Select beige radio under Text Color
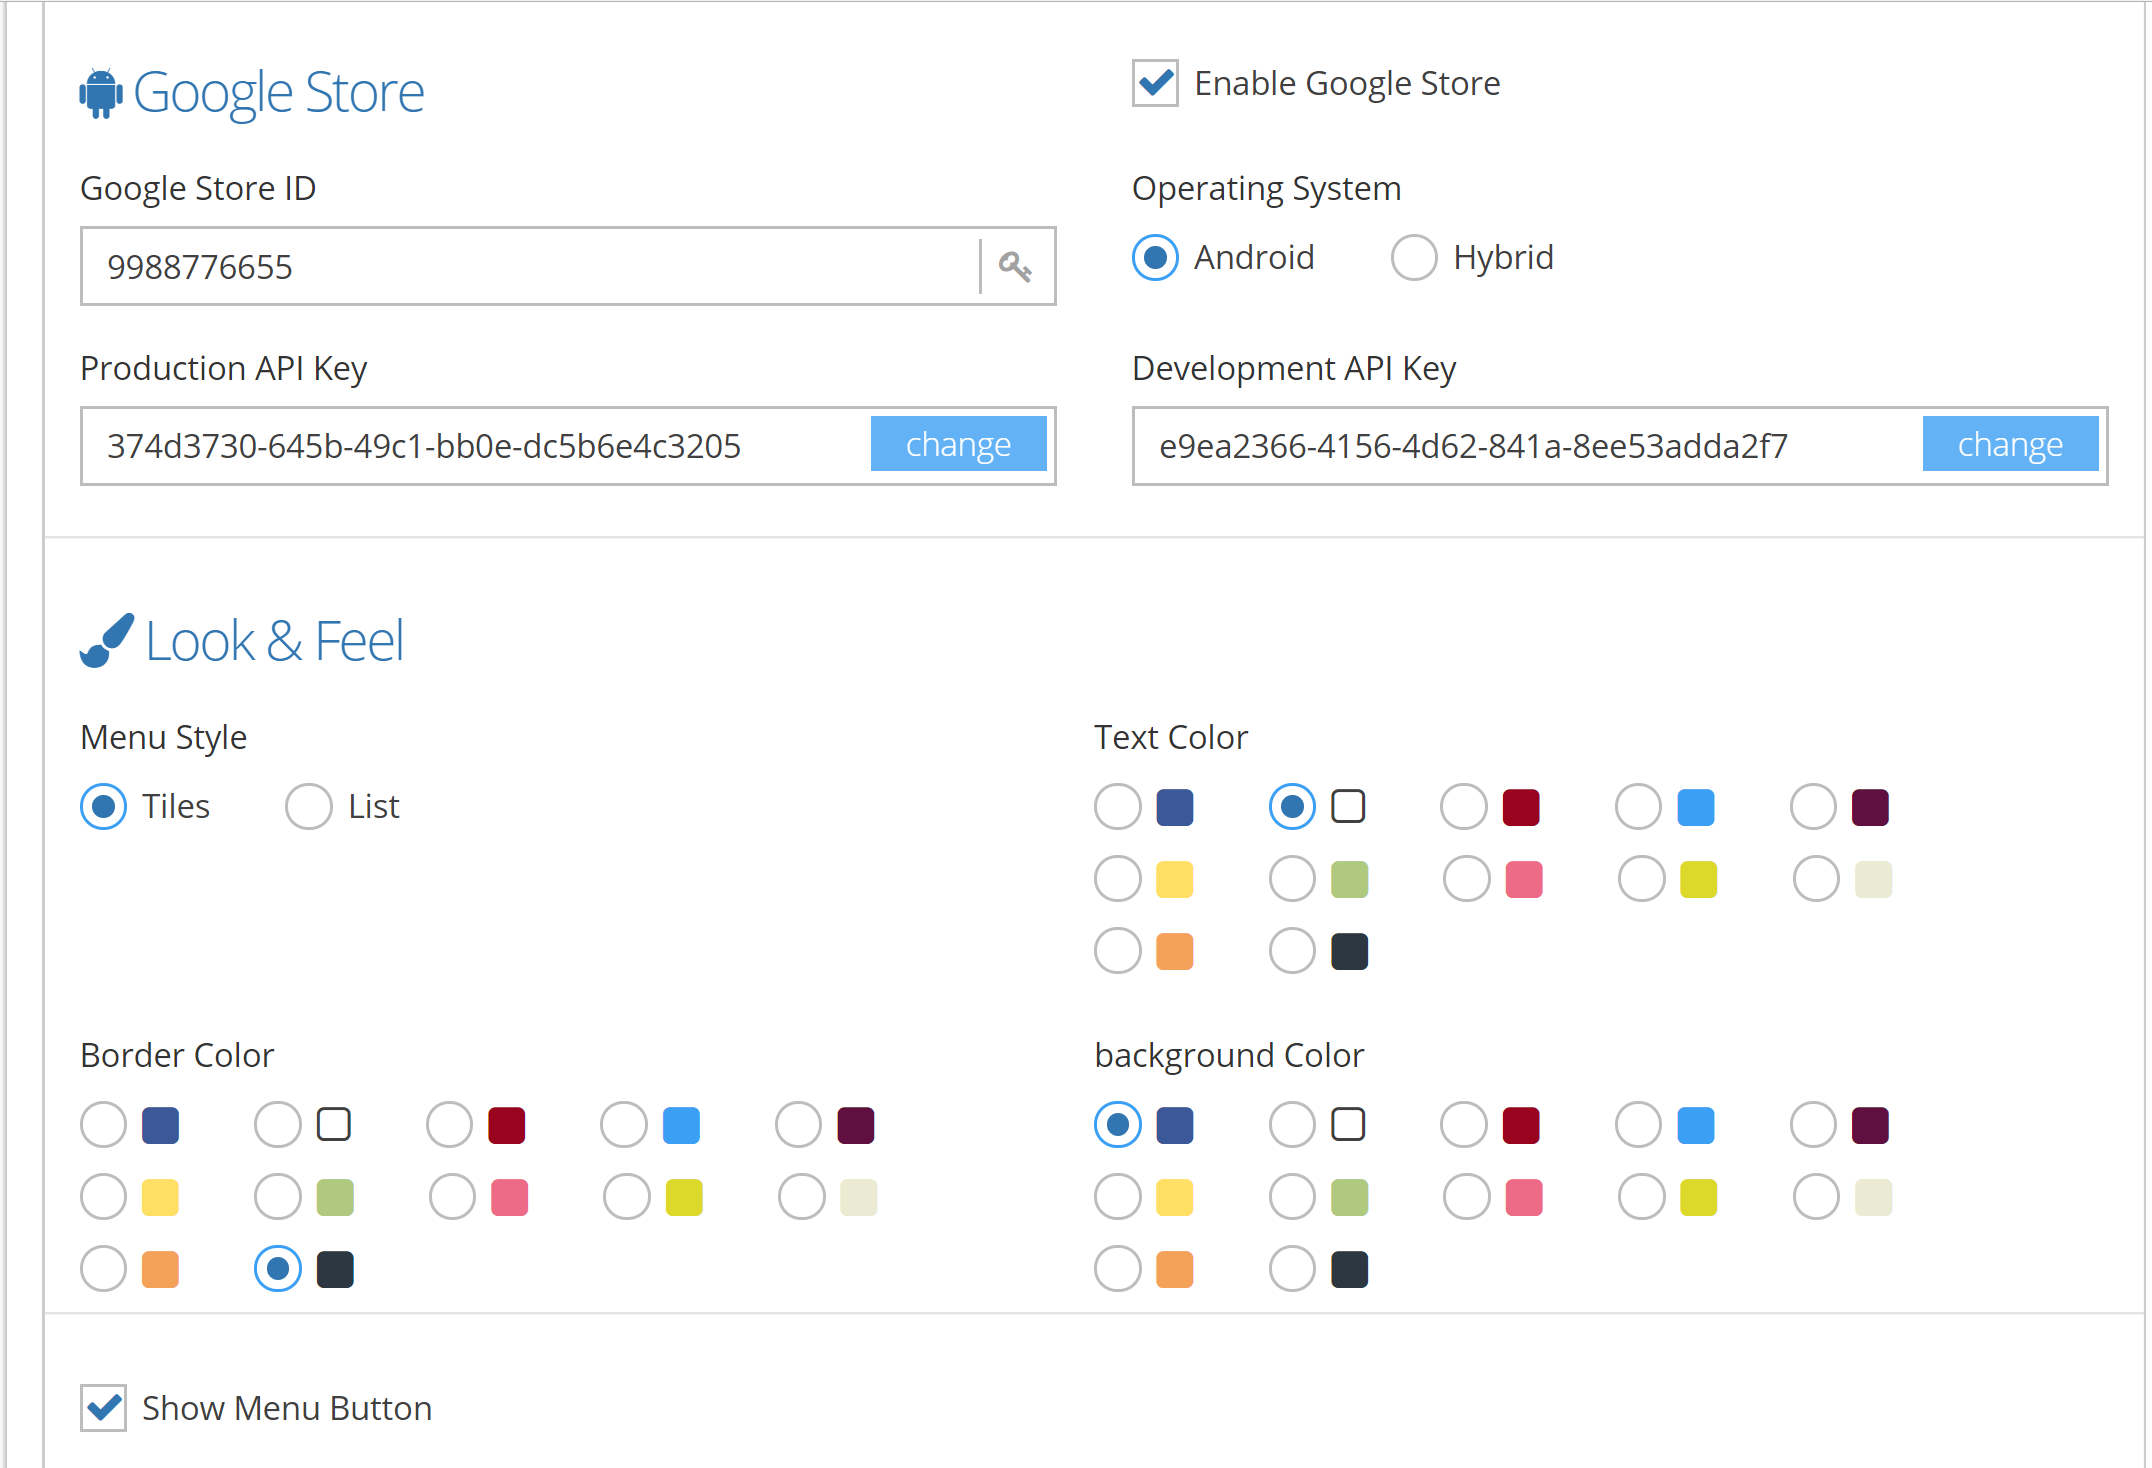The height and width of the screenshot is (1468, 2152). click(x=1816, y=879)
